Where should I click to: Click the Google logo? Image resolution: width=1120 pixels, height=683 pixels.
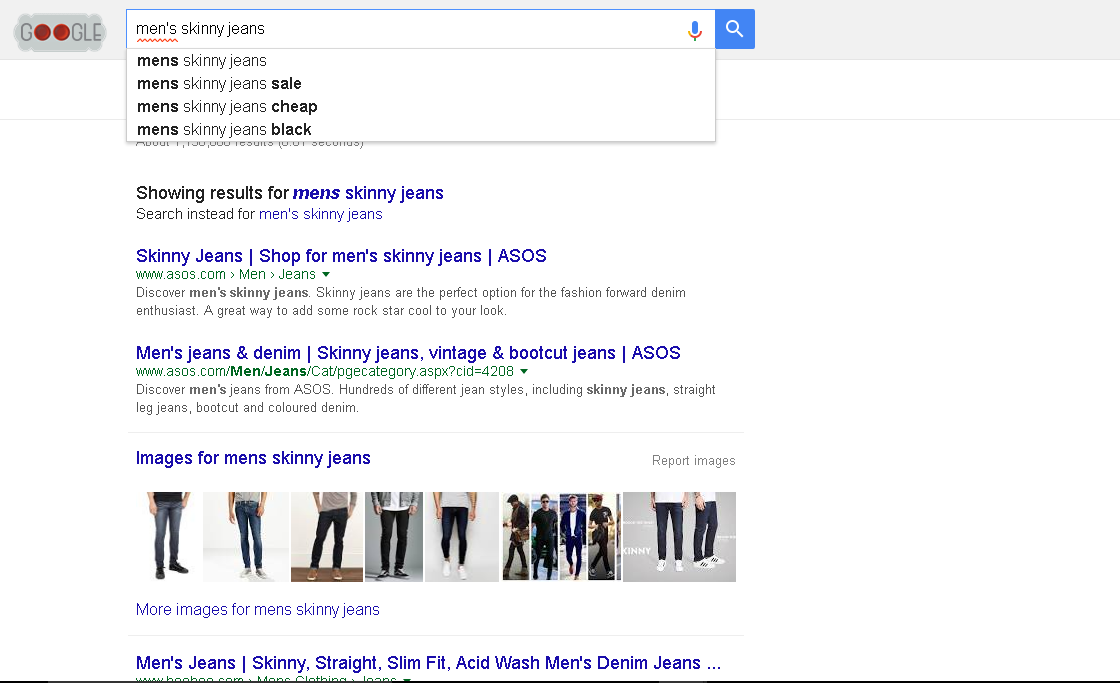[x=61, y=32]
